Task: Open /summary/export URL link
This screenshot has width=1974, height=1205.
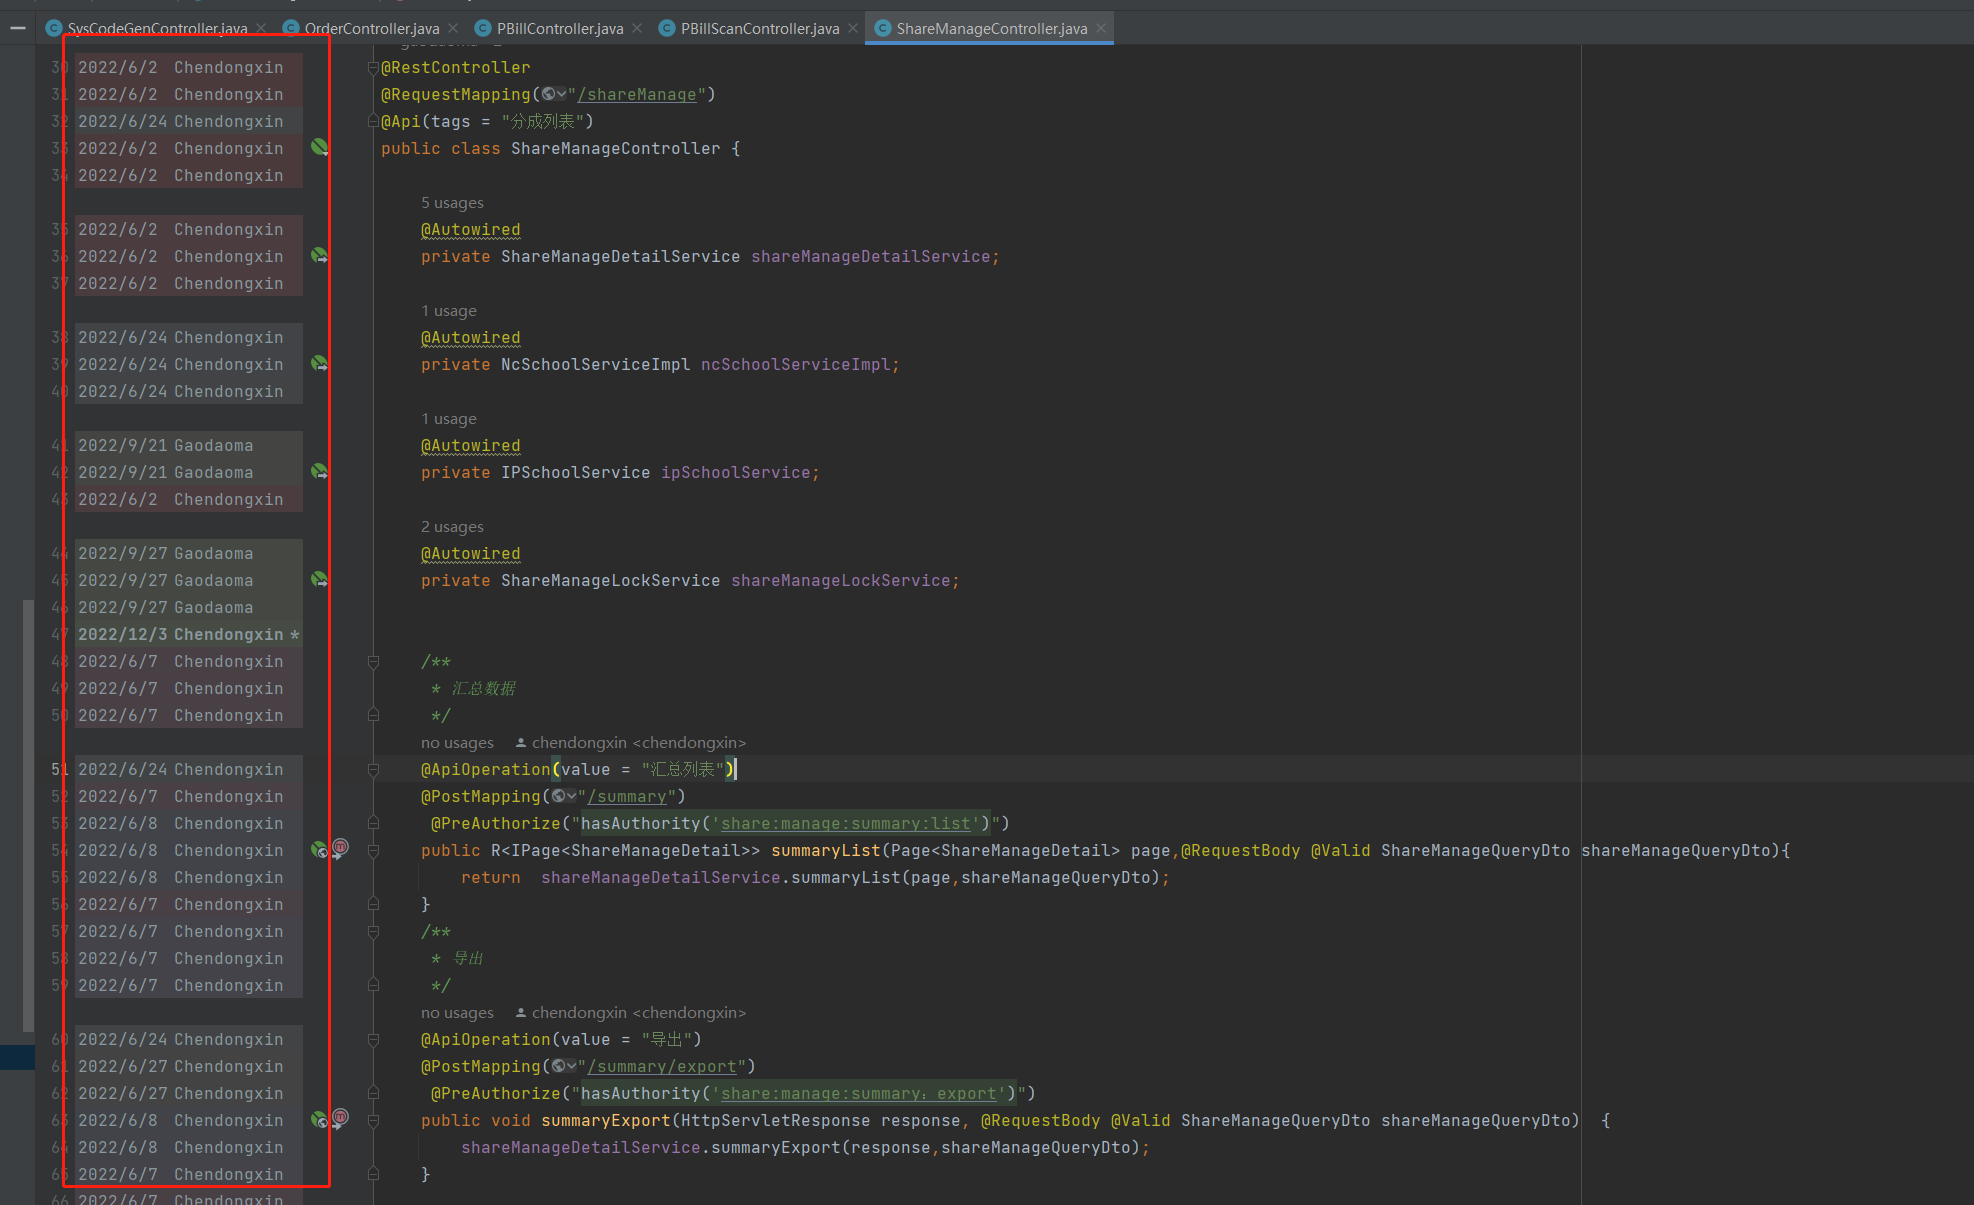Action: pos(667,1066)
